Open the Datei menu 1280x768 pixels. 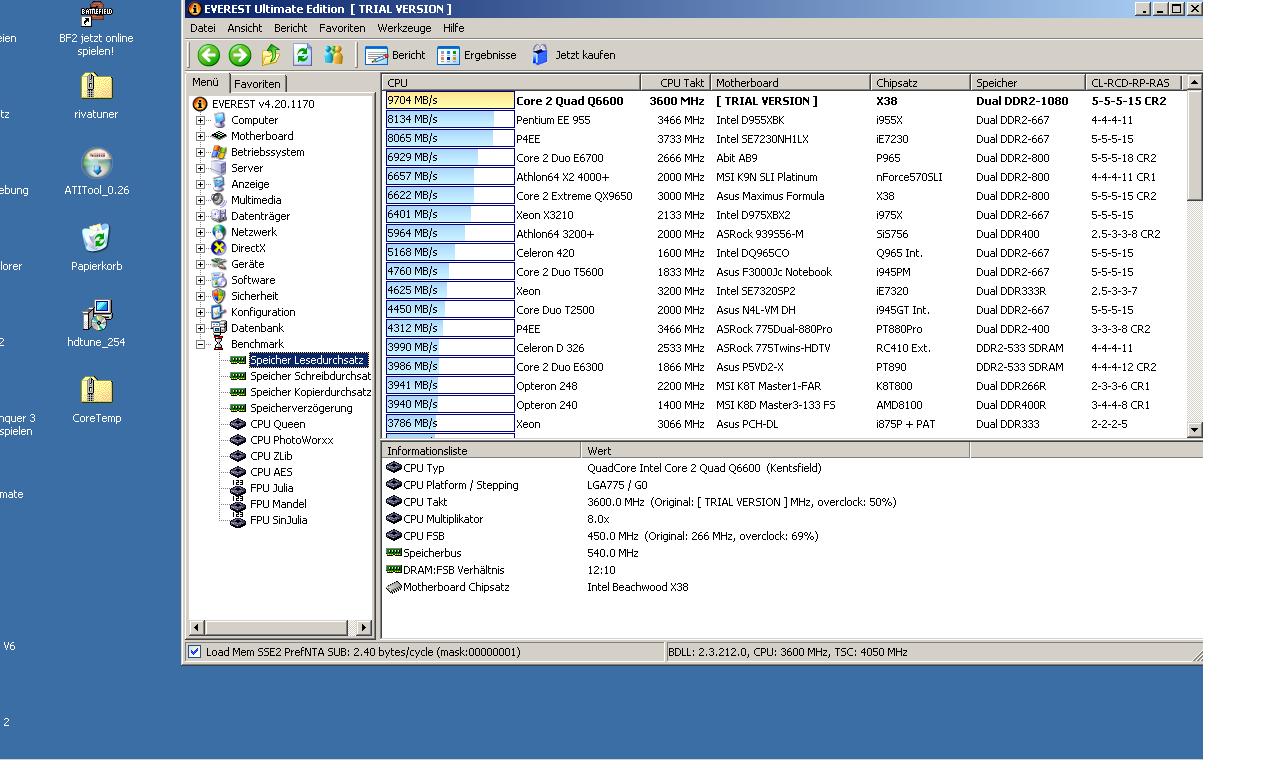pyautogui.click(x=203, y=28)
